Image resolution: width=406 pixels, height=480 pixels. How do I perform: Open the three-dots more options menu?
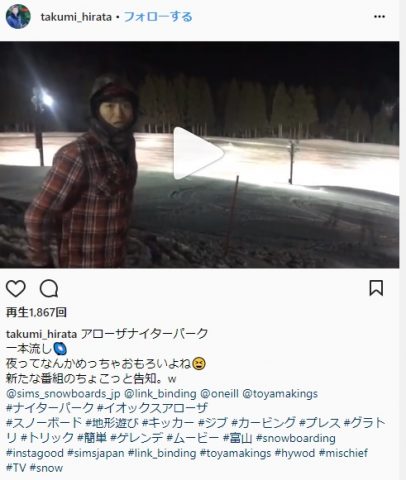click(379, 17)
